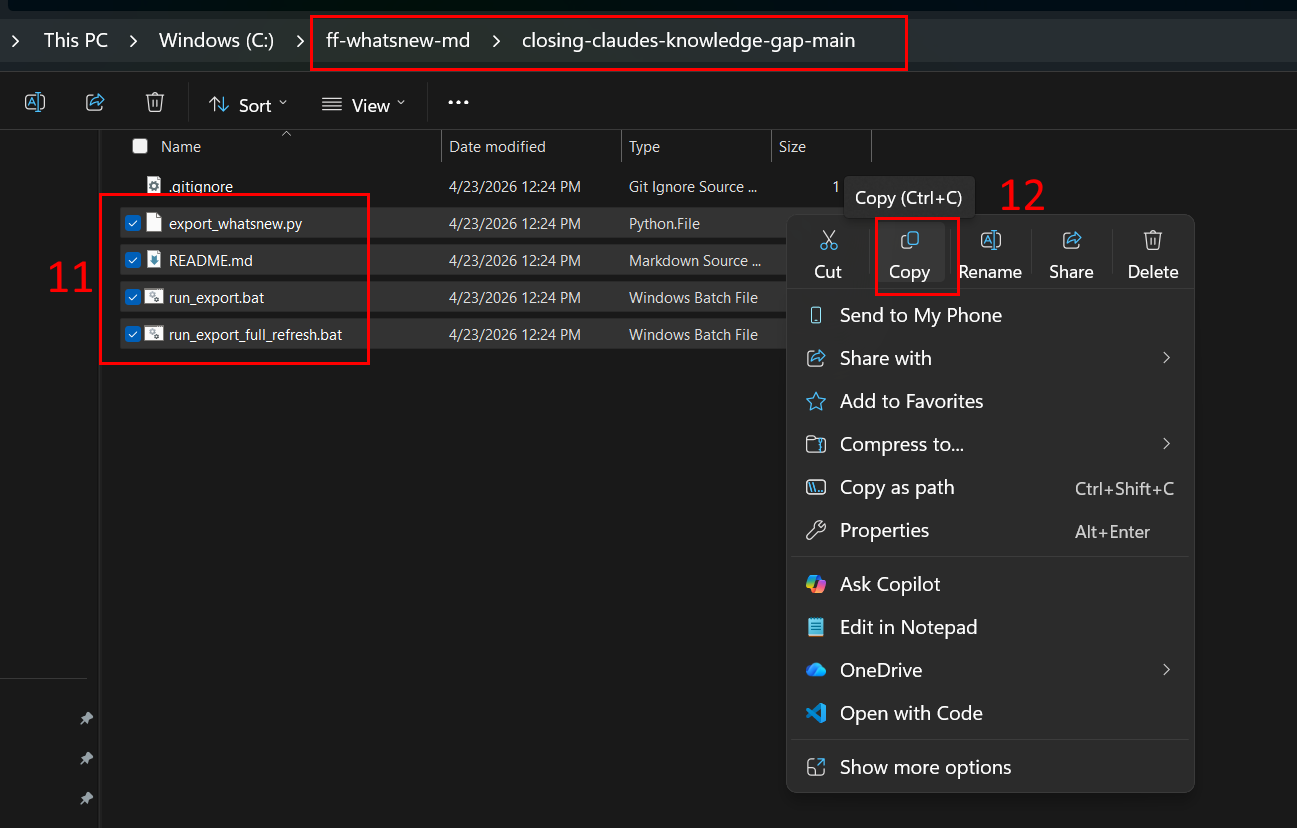1297x828 pixels.
Task: Click the README.md file icon
Action: point(153,260)
